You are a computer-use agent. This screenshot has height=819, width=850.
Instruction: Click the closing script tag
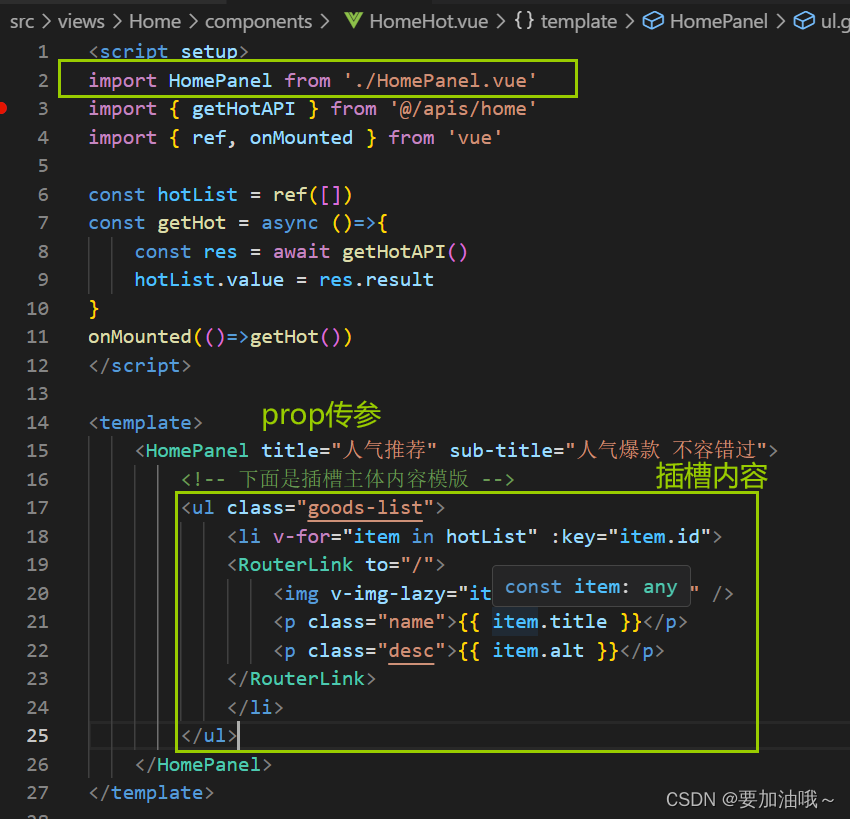coord(140,366)
